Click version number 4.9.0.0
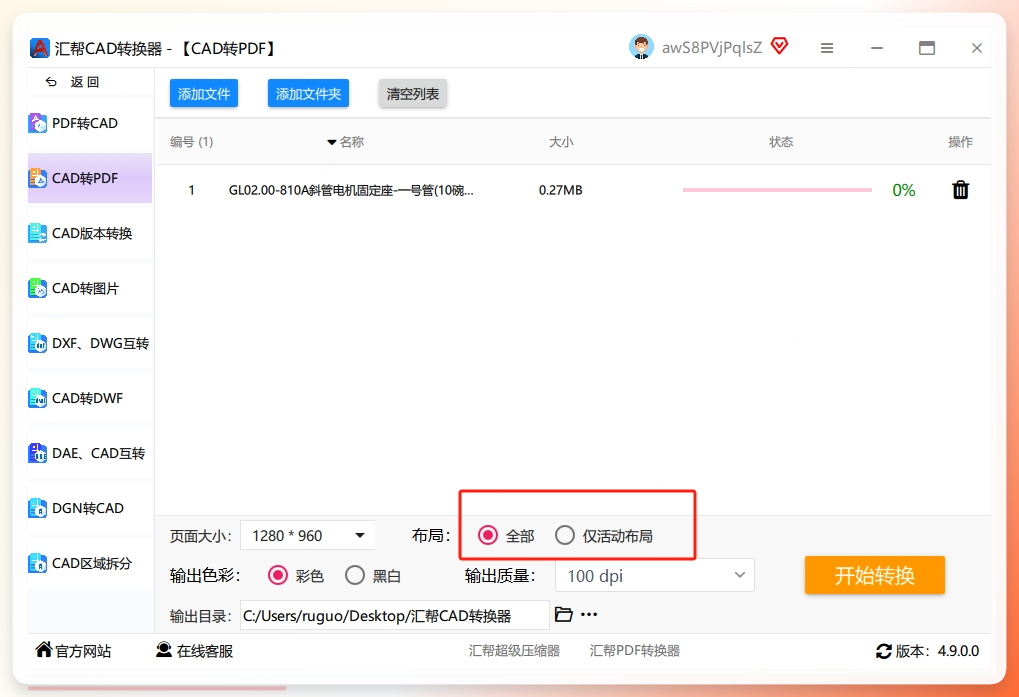The width and height of the screenshot is (1019, 697). (958, 651)
